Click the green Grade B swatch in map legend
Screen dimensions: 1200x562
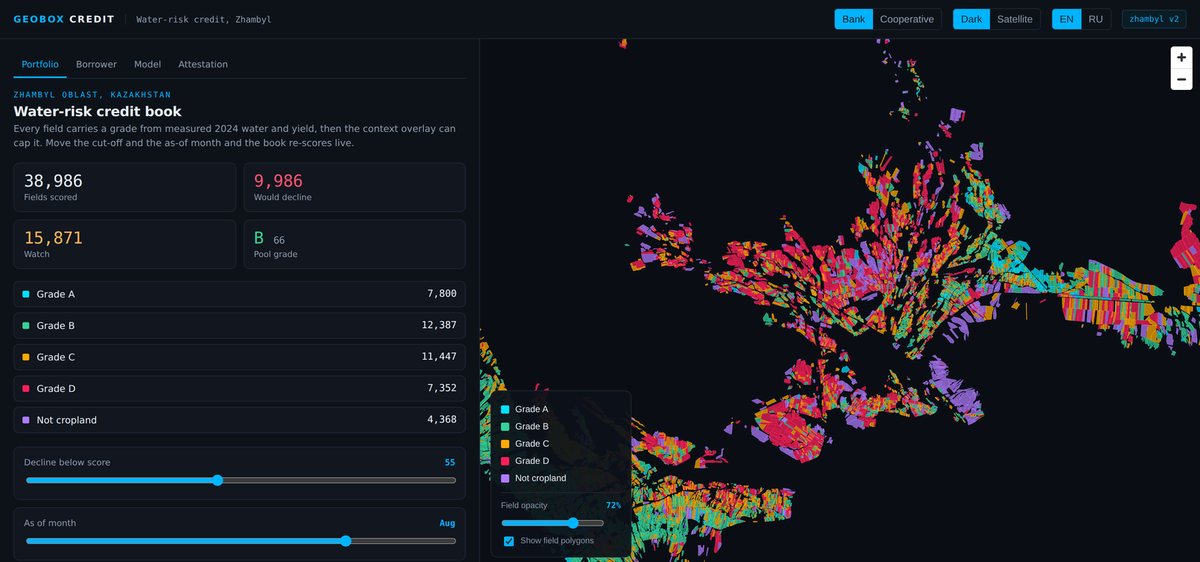[x=505, y=426]
